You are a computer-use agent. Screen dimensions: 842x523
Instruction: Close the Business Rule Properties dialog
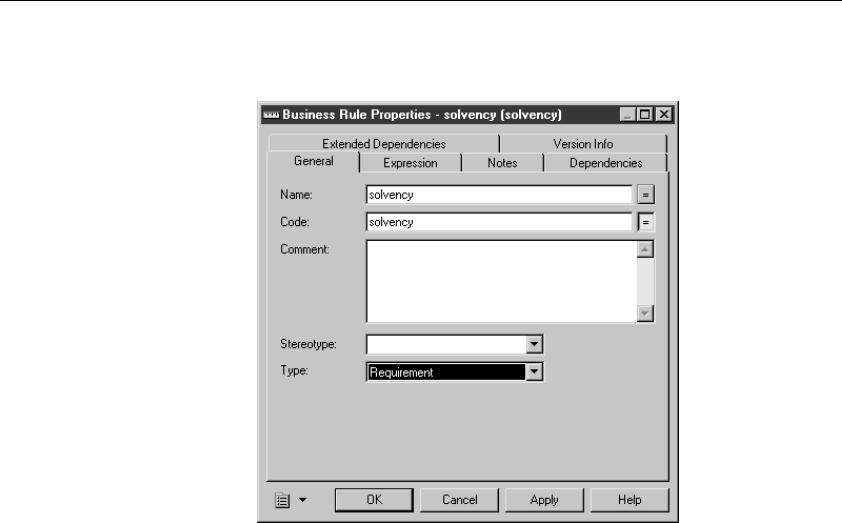[664, 114]
